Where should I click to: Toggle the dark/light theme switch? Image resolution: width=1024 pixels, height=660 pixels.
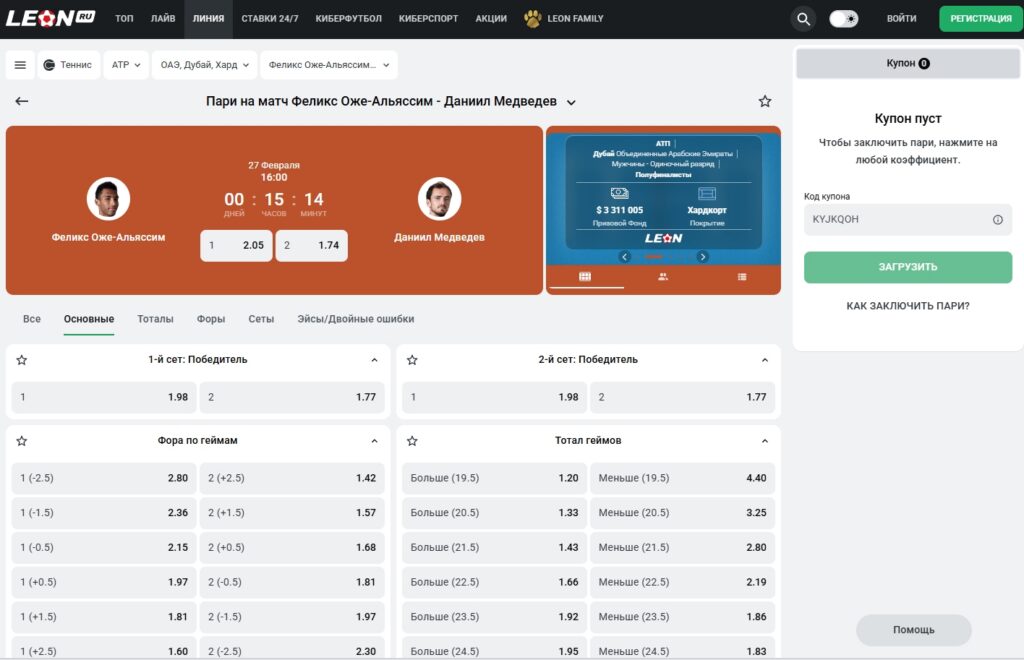[x=843, y=18]
